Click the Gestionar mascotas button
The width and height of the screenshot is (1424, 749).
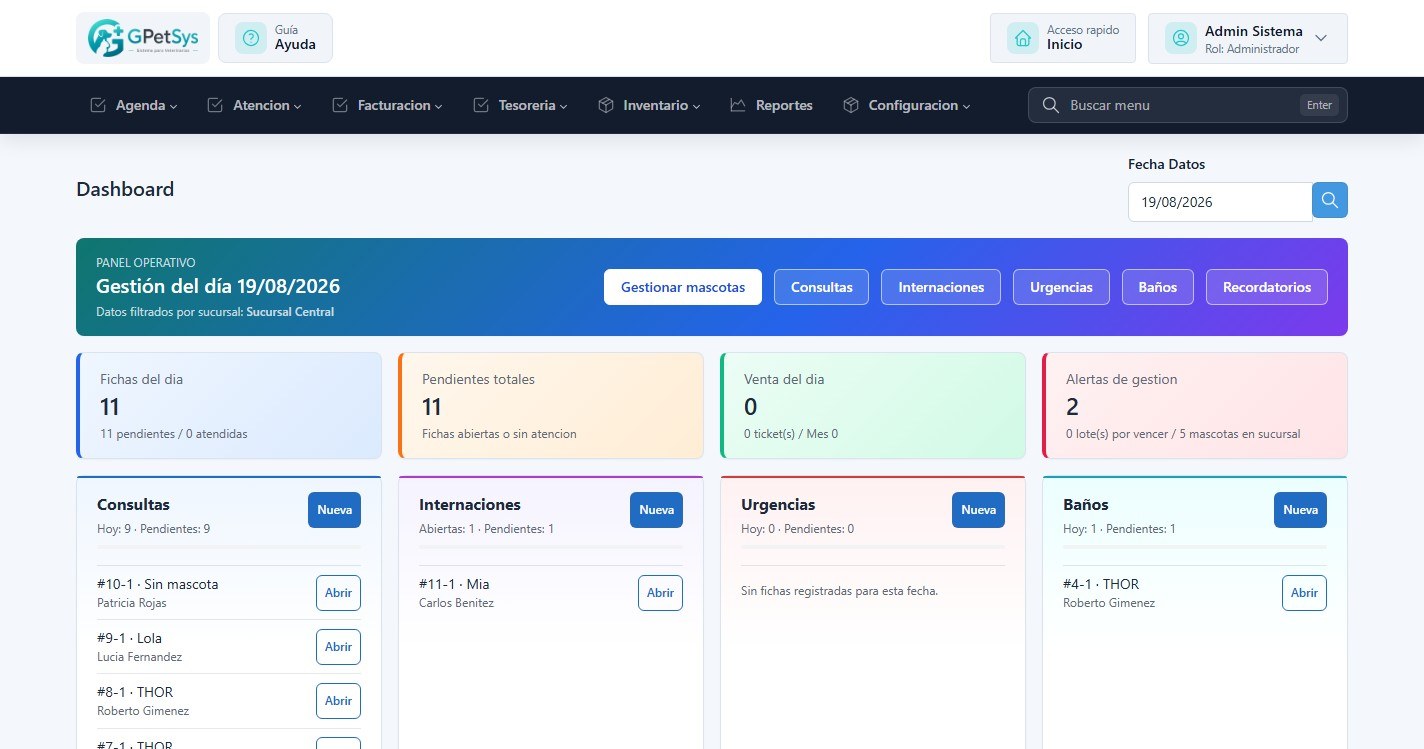pos(683,287)
